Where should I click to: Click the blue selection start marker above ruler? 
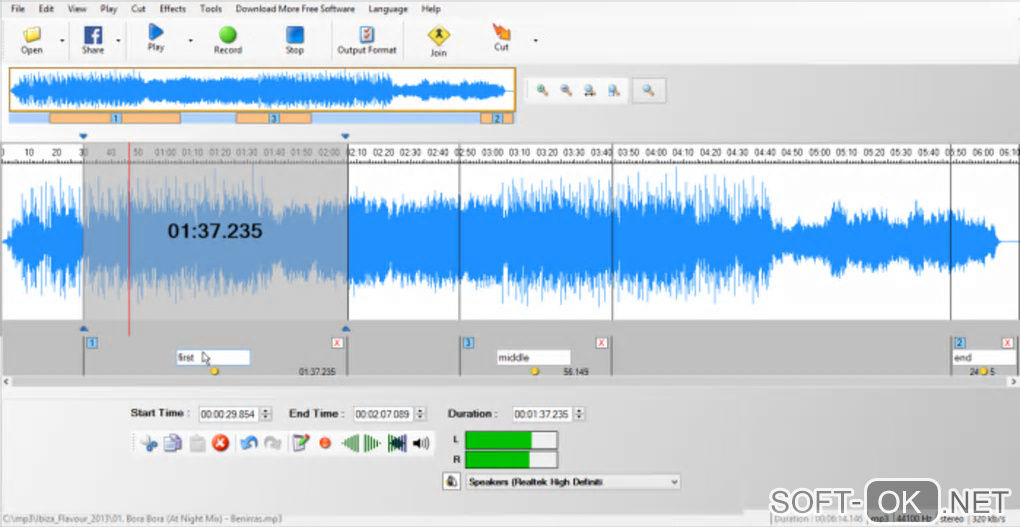point(83,136)
